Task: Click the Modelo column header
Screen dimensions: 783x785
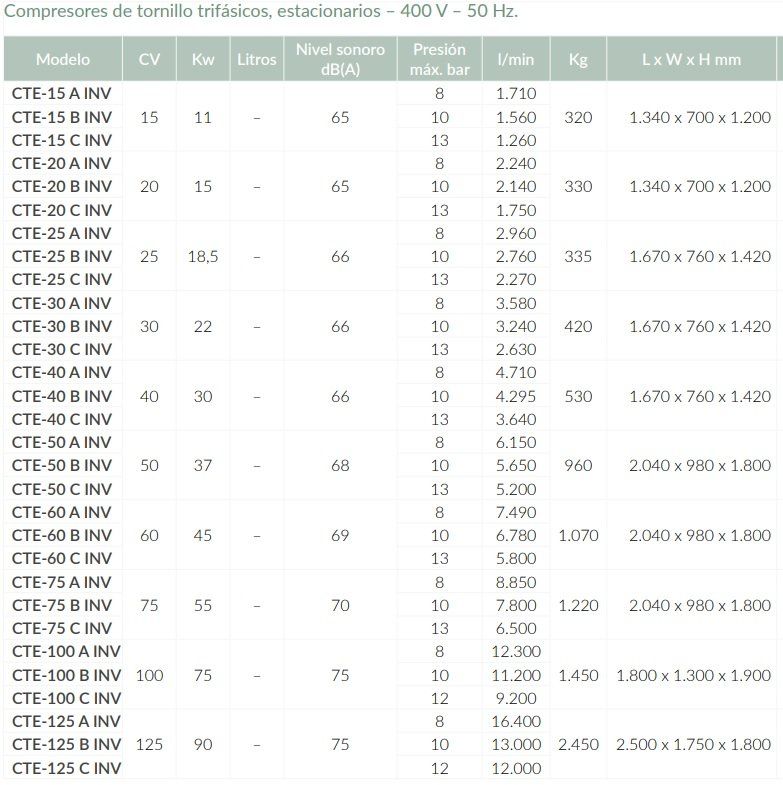Action: coord(63,59)
